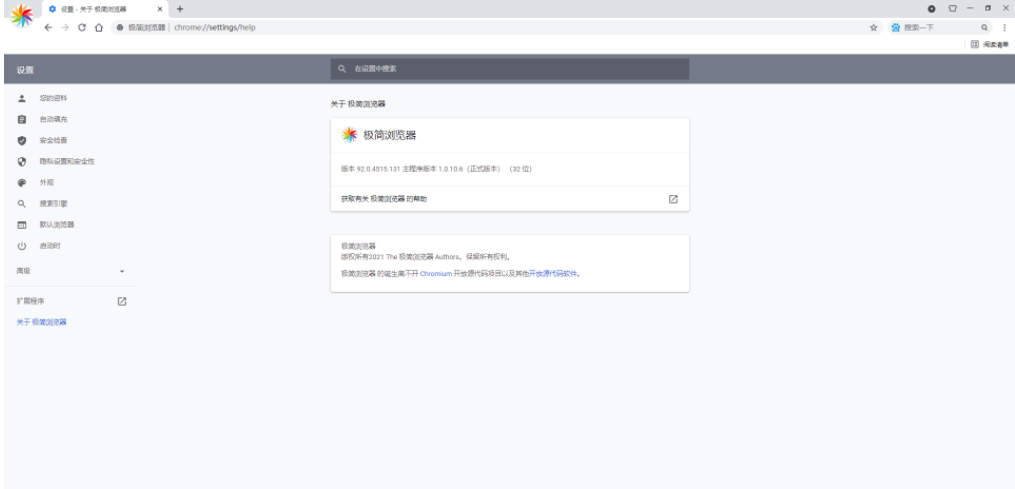
Task: Click the 版权所有2021 copyright text
Action: [x=426, y=256]
